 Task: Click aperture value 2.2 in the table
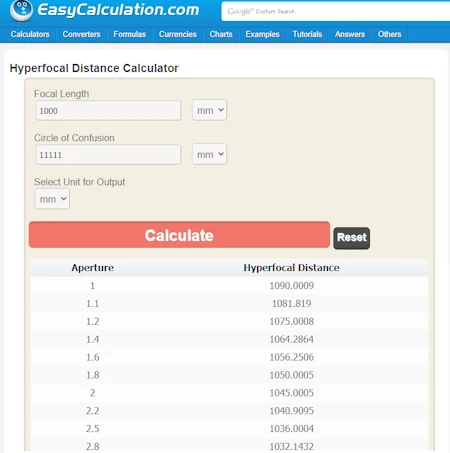93,411
